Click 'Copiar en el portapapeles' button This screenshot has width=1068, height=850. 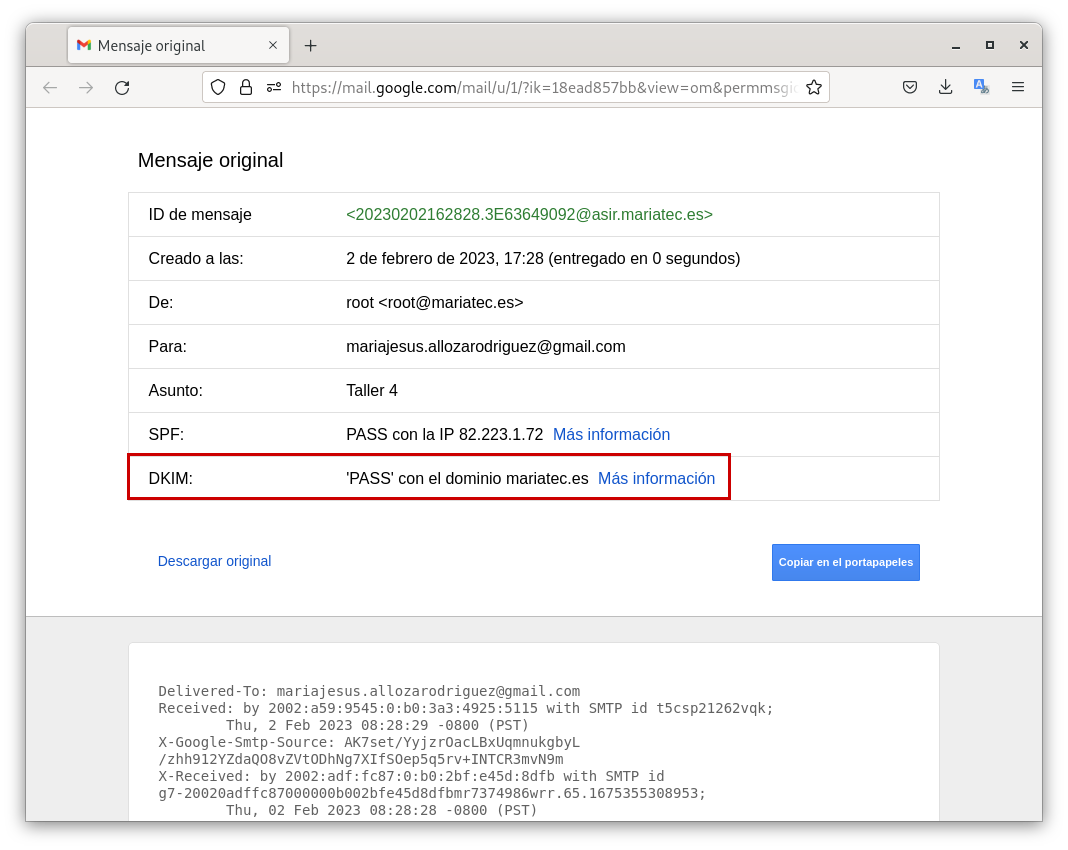coord(845,562)
